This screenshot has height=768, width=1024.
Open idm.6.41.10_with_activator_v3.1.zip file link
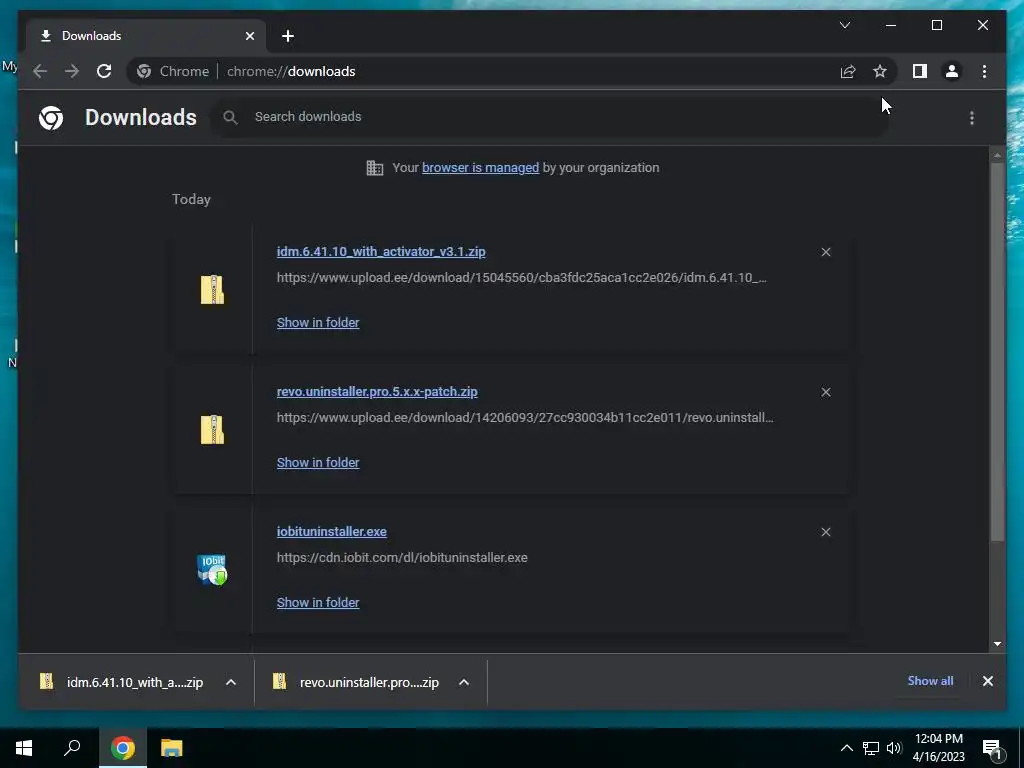381,251
